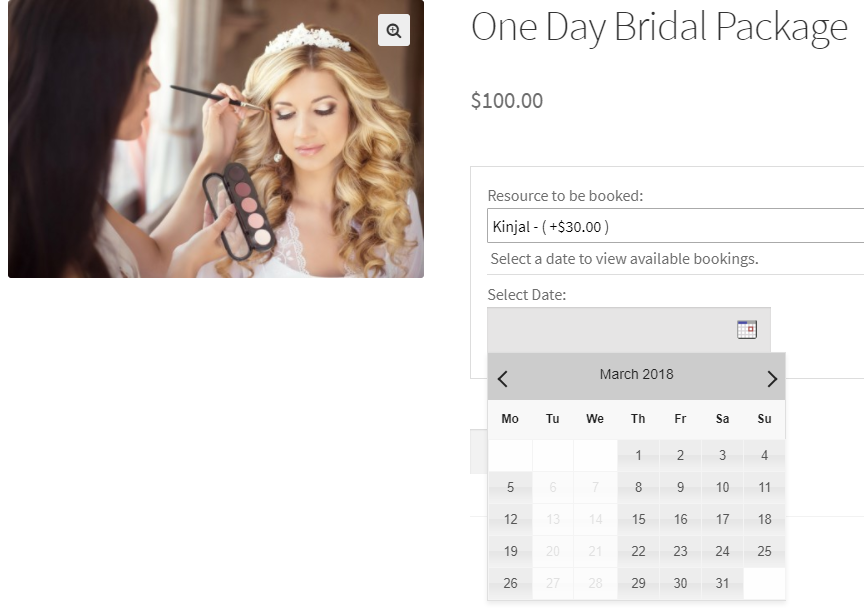Choose March 15 date
This screenshot has width=864, height=610.
pyautogui.click(x=638, y=519)
